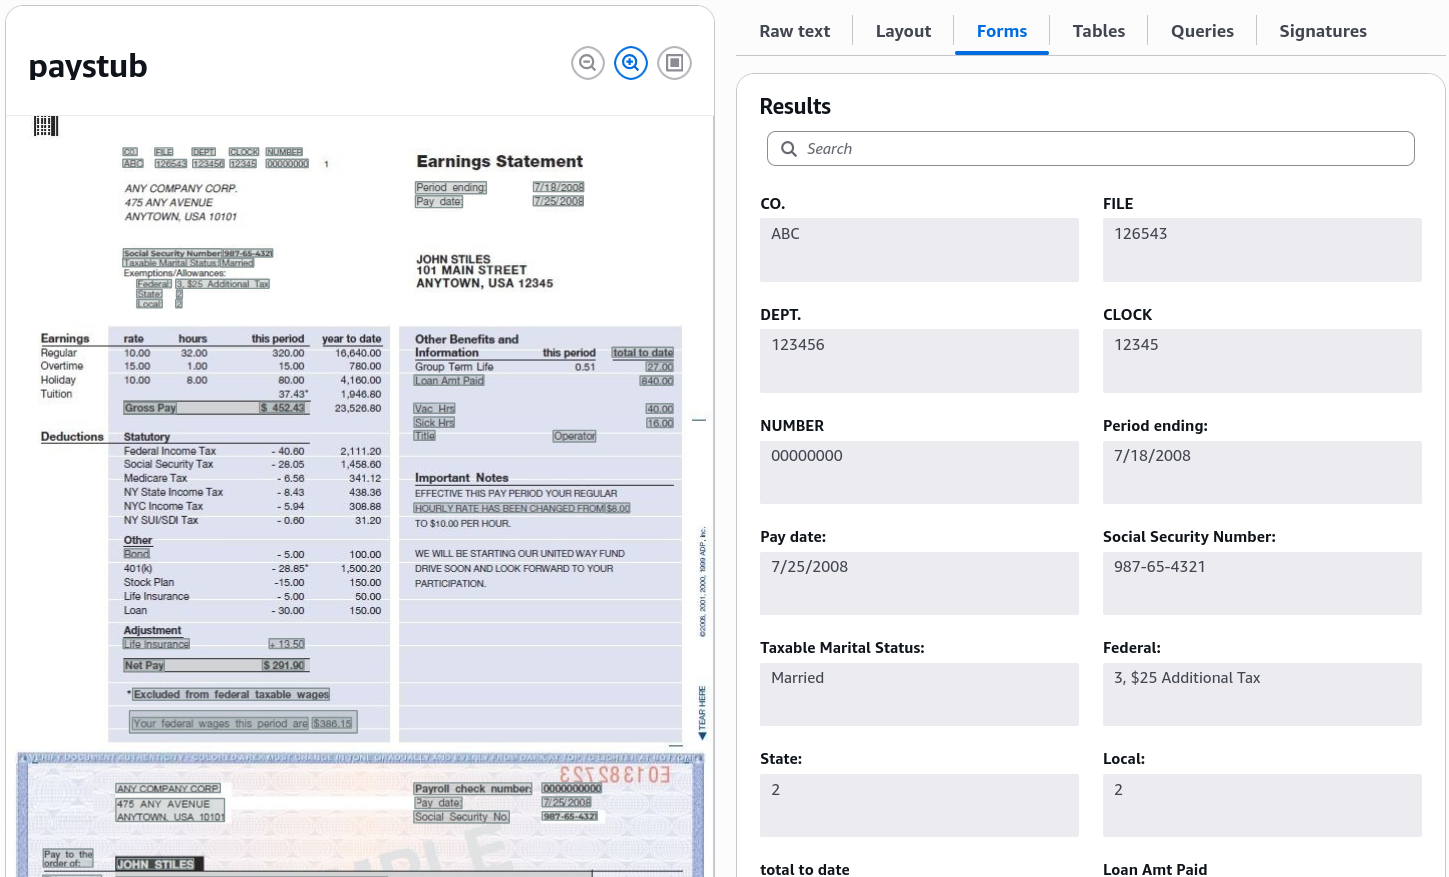Click the Social Security Number result 987-65-4321

1262,583
